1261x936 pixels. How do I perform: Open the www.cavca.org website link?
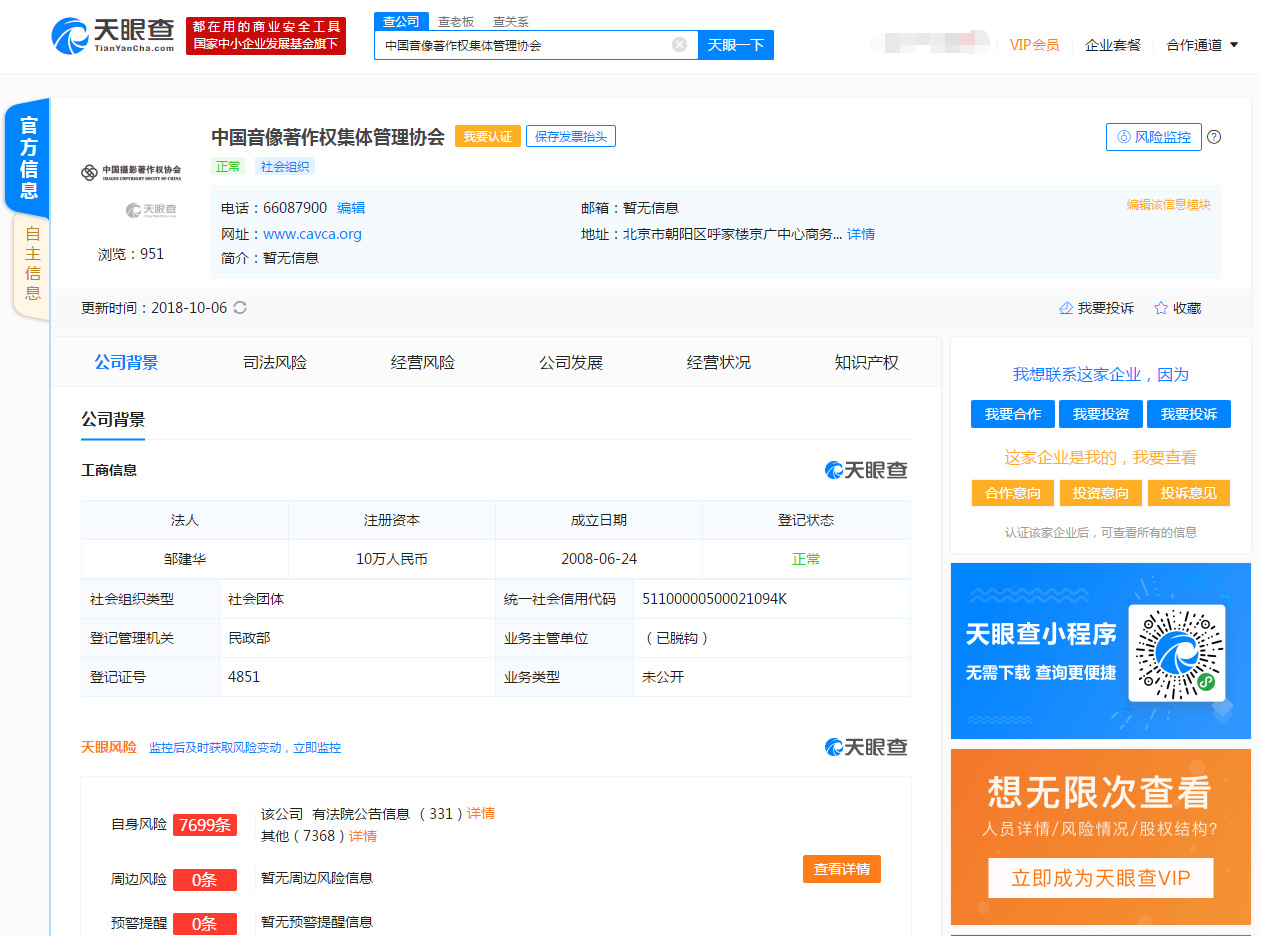click(312, 234)
